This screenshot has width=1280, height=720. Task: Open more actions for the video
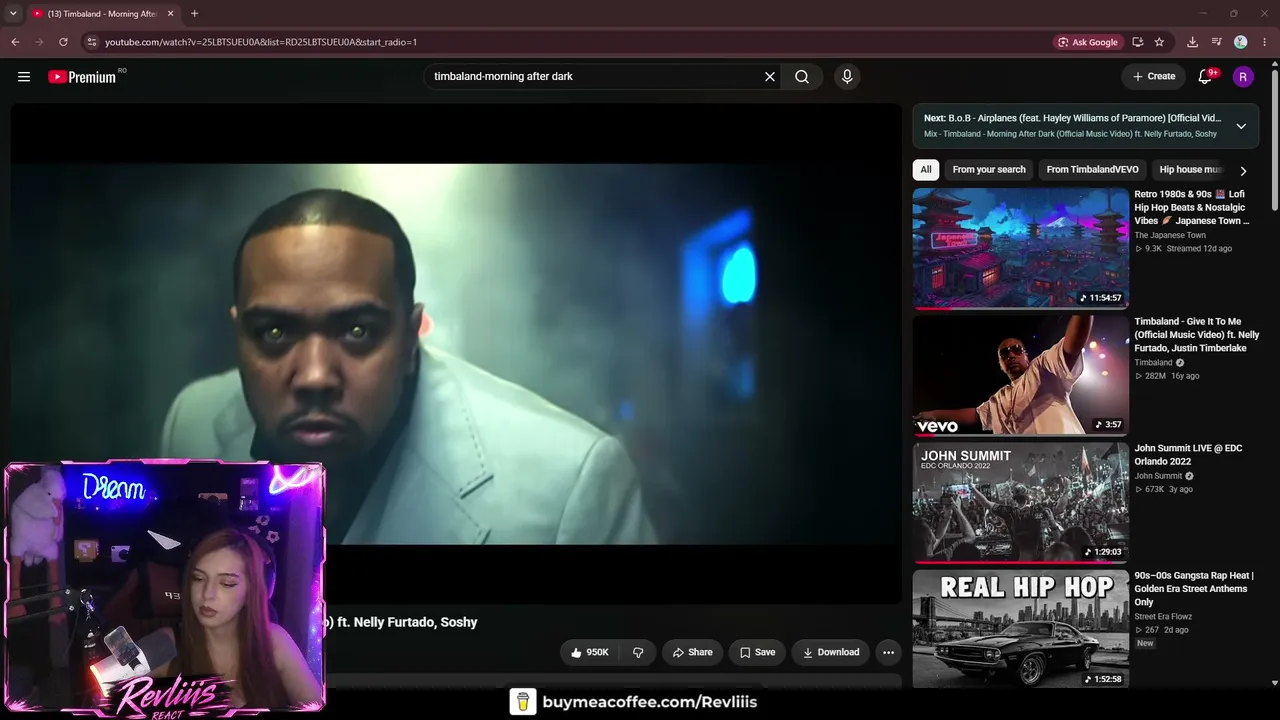(x=888, y=652)
